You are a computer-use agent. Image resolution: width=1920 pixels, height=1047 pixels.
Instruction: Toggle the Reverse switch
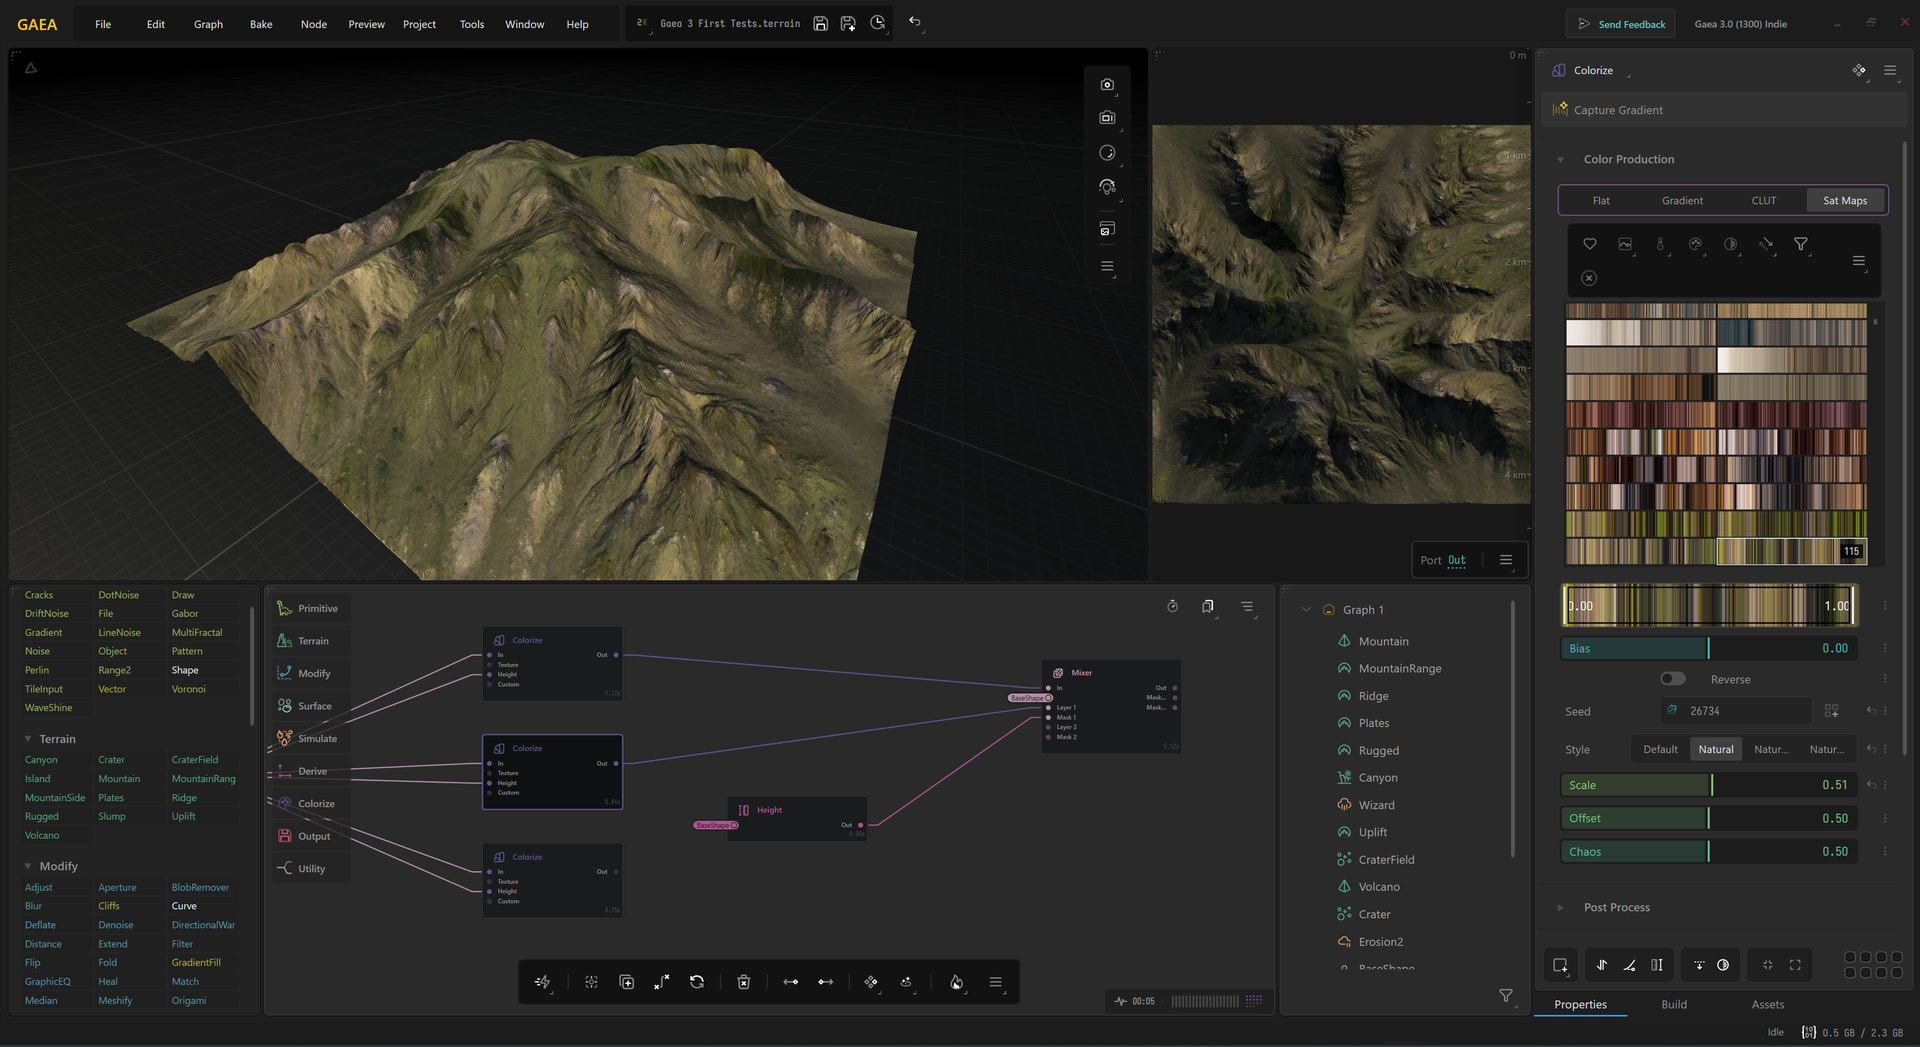(x=1673, y=679)
